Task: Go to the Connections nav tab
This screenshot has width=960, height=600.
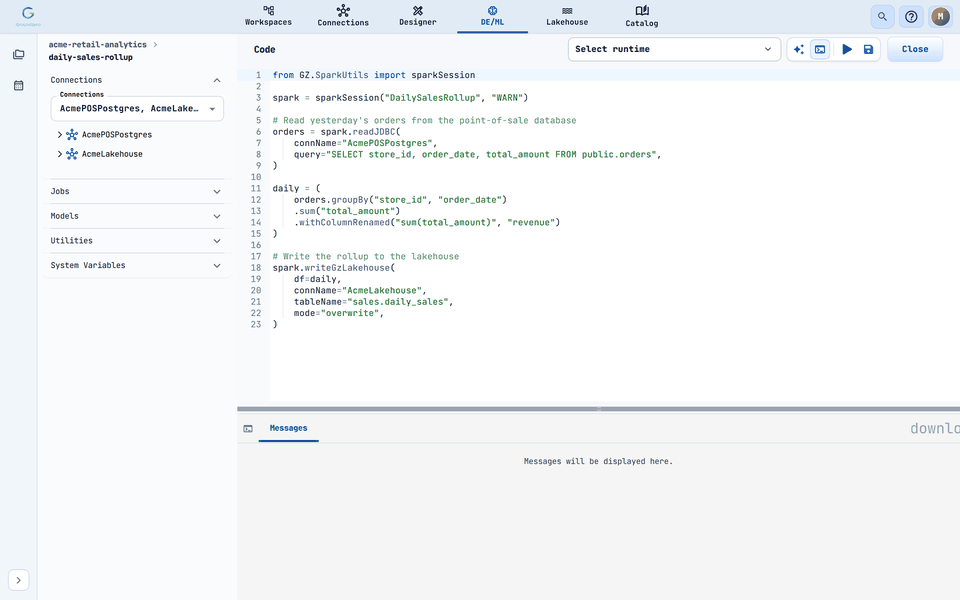Action: 343,16
